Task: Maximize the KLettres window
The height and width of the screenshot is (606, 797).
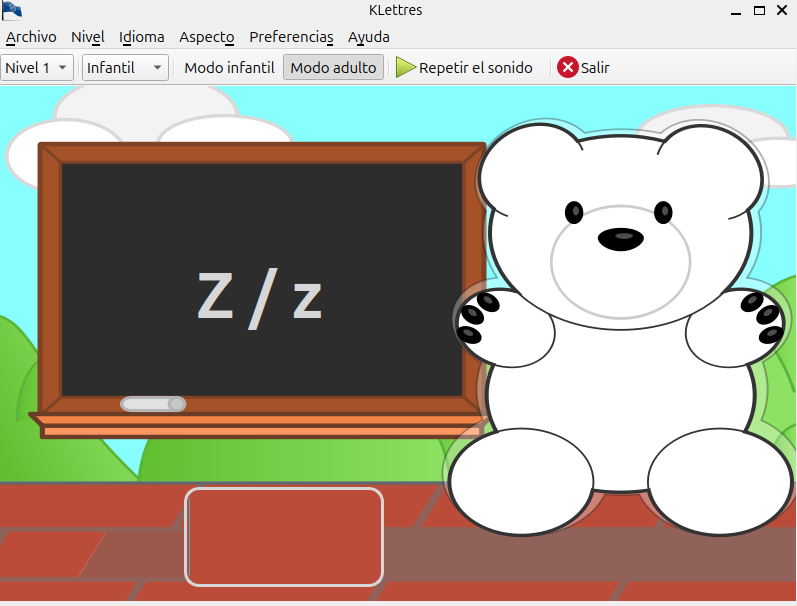Action: pos(759,11)
